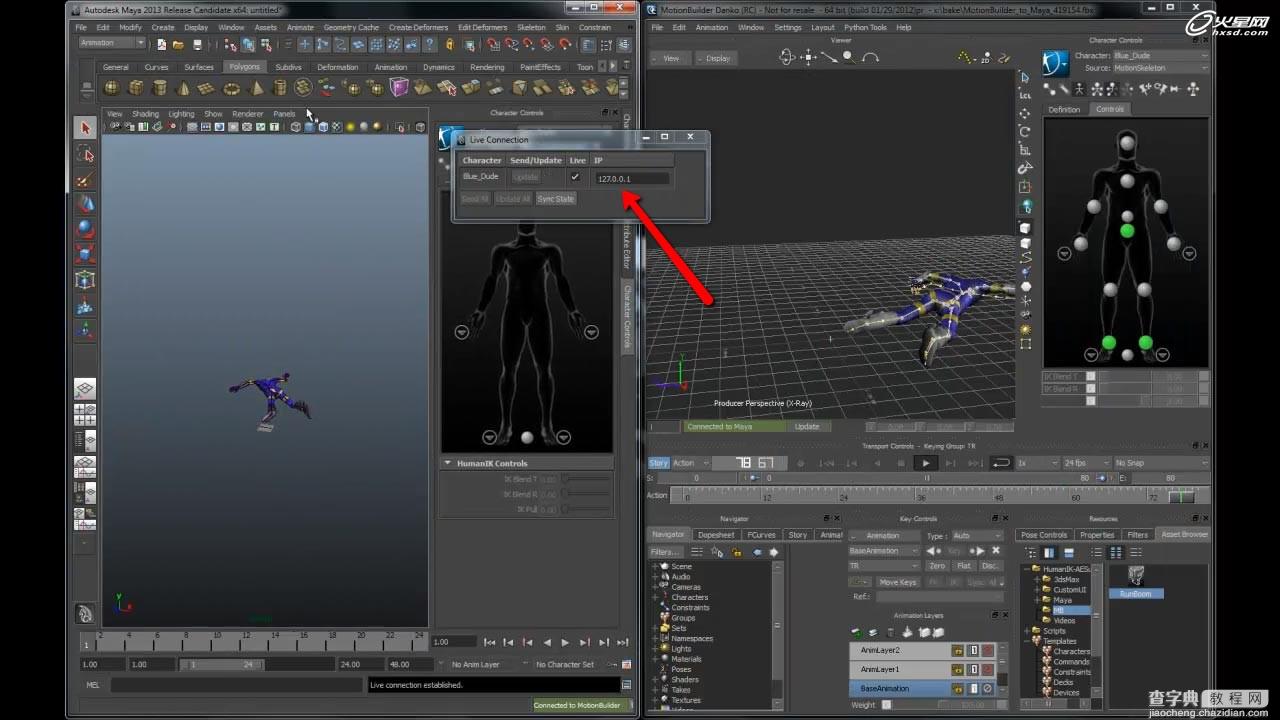Click the MotionBuilder selection arrow tool icon
This screenshot has width=1280, height=720.
click(1025, 77)
